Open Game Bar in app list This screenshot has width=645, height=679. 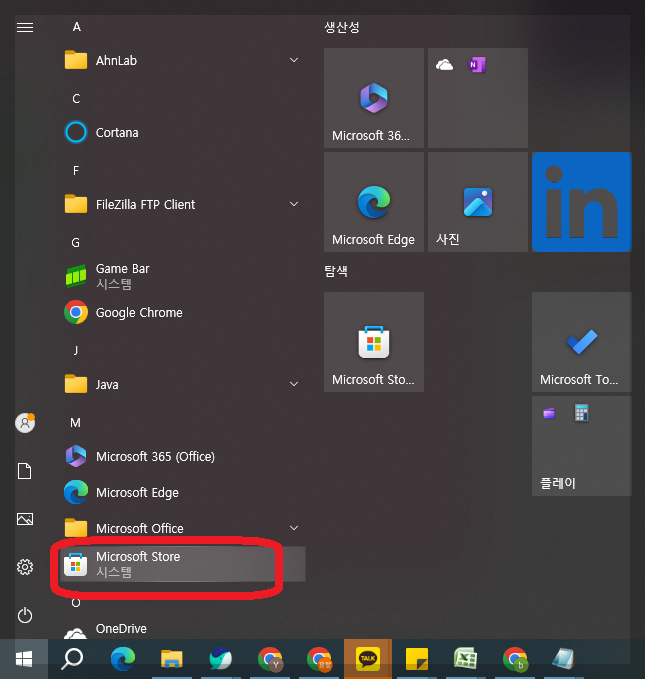click(x=182, y=276)
